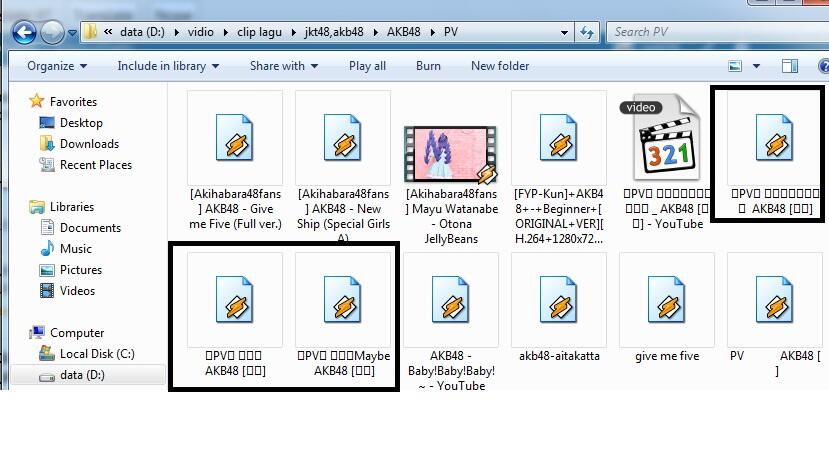829x460 pixels.
Task: Click the file name text give me five
Action: click(x=667, y=356)
